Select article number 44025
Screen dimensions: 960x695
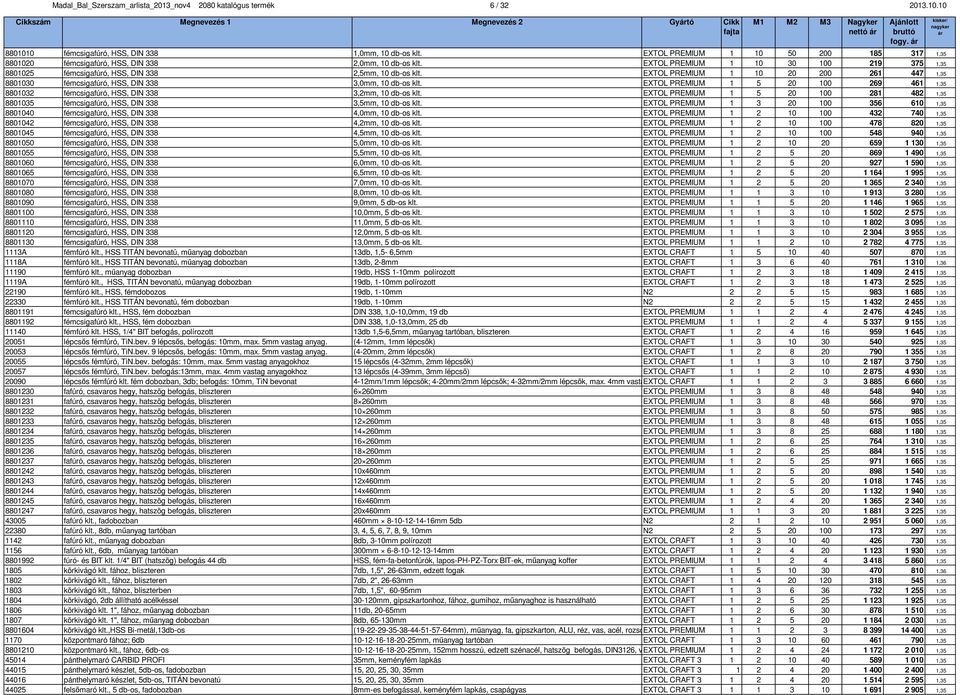[x=15, y=690]
